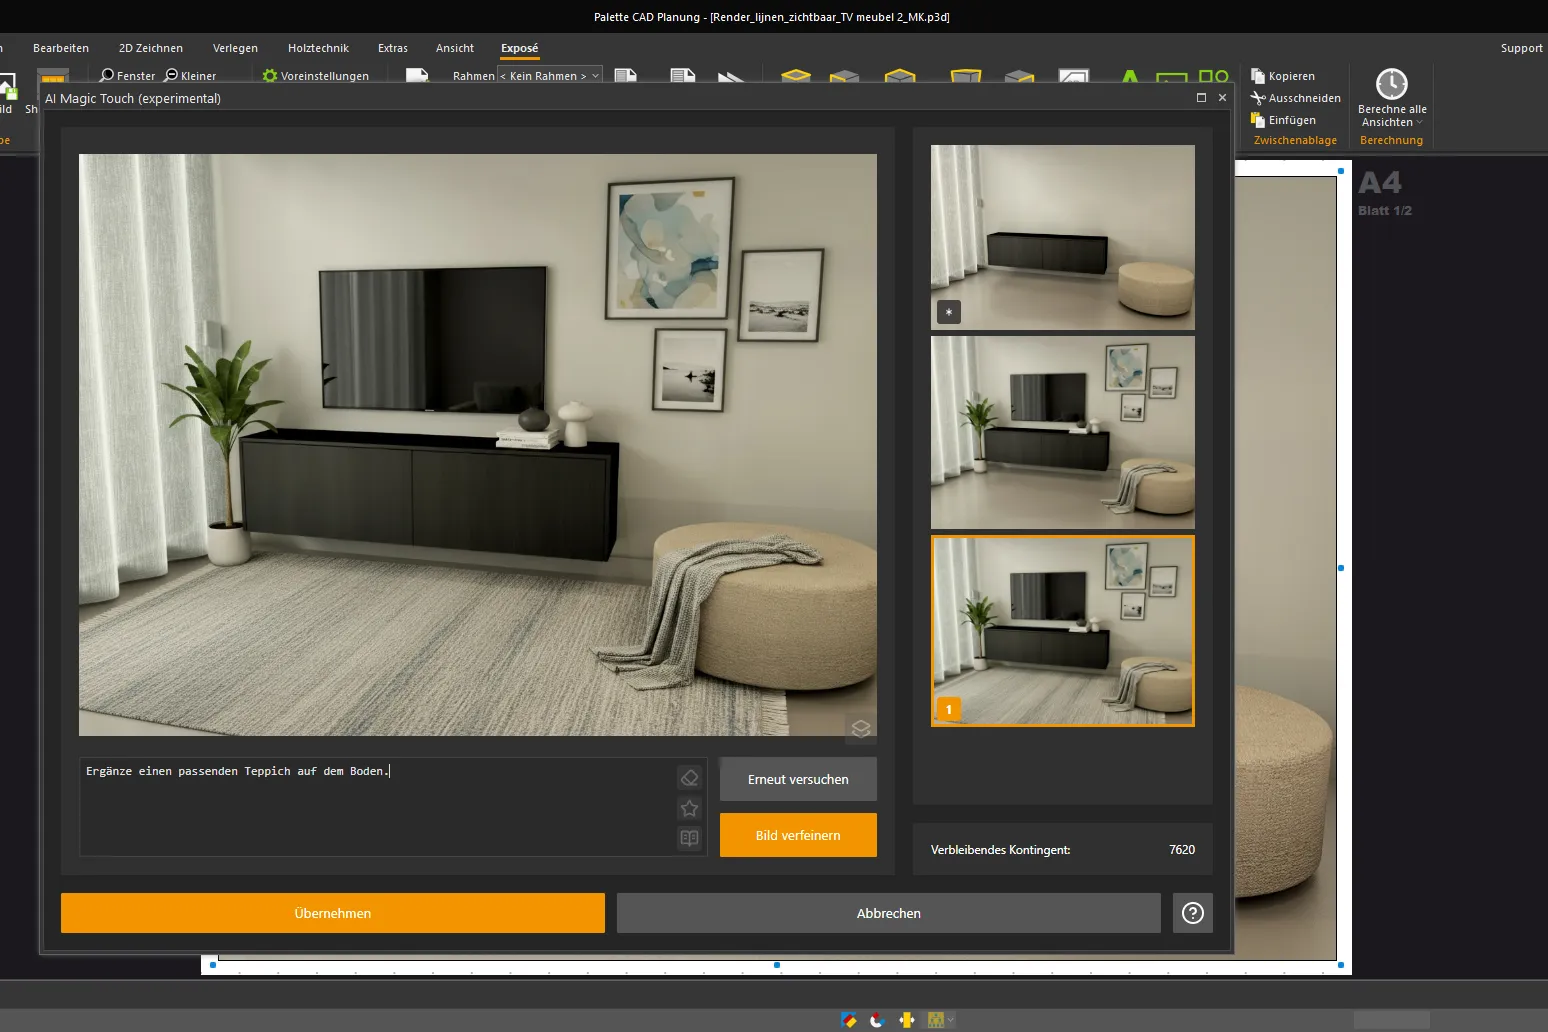The image size is (1548, 1032).
Task: Open help with the question mark button
Action: coord(1193,913)
